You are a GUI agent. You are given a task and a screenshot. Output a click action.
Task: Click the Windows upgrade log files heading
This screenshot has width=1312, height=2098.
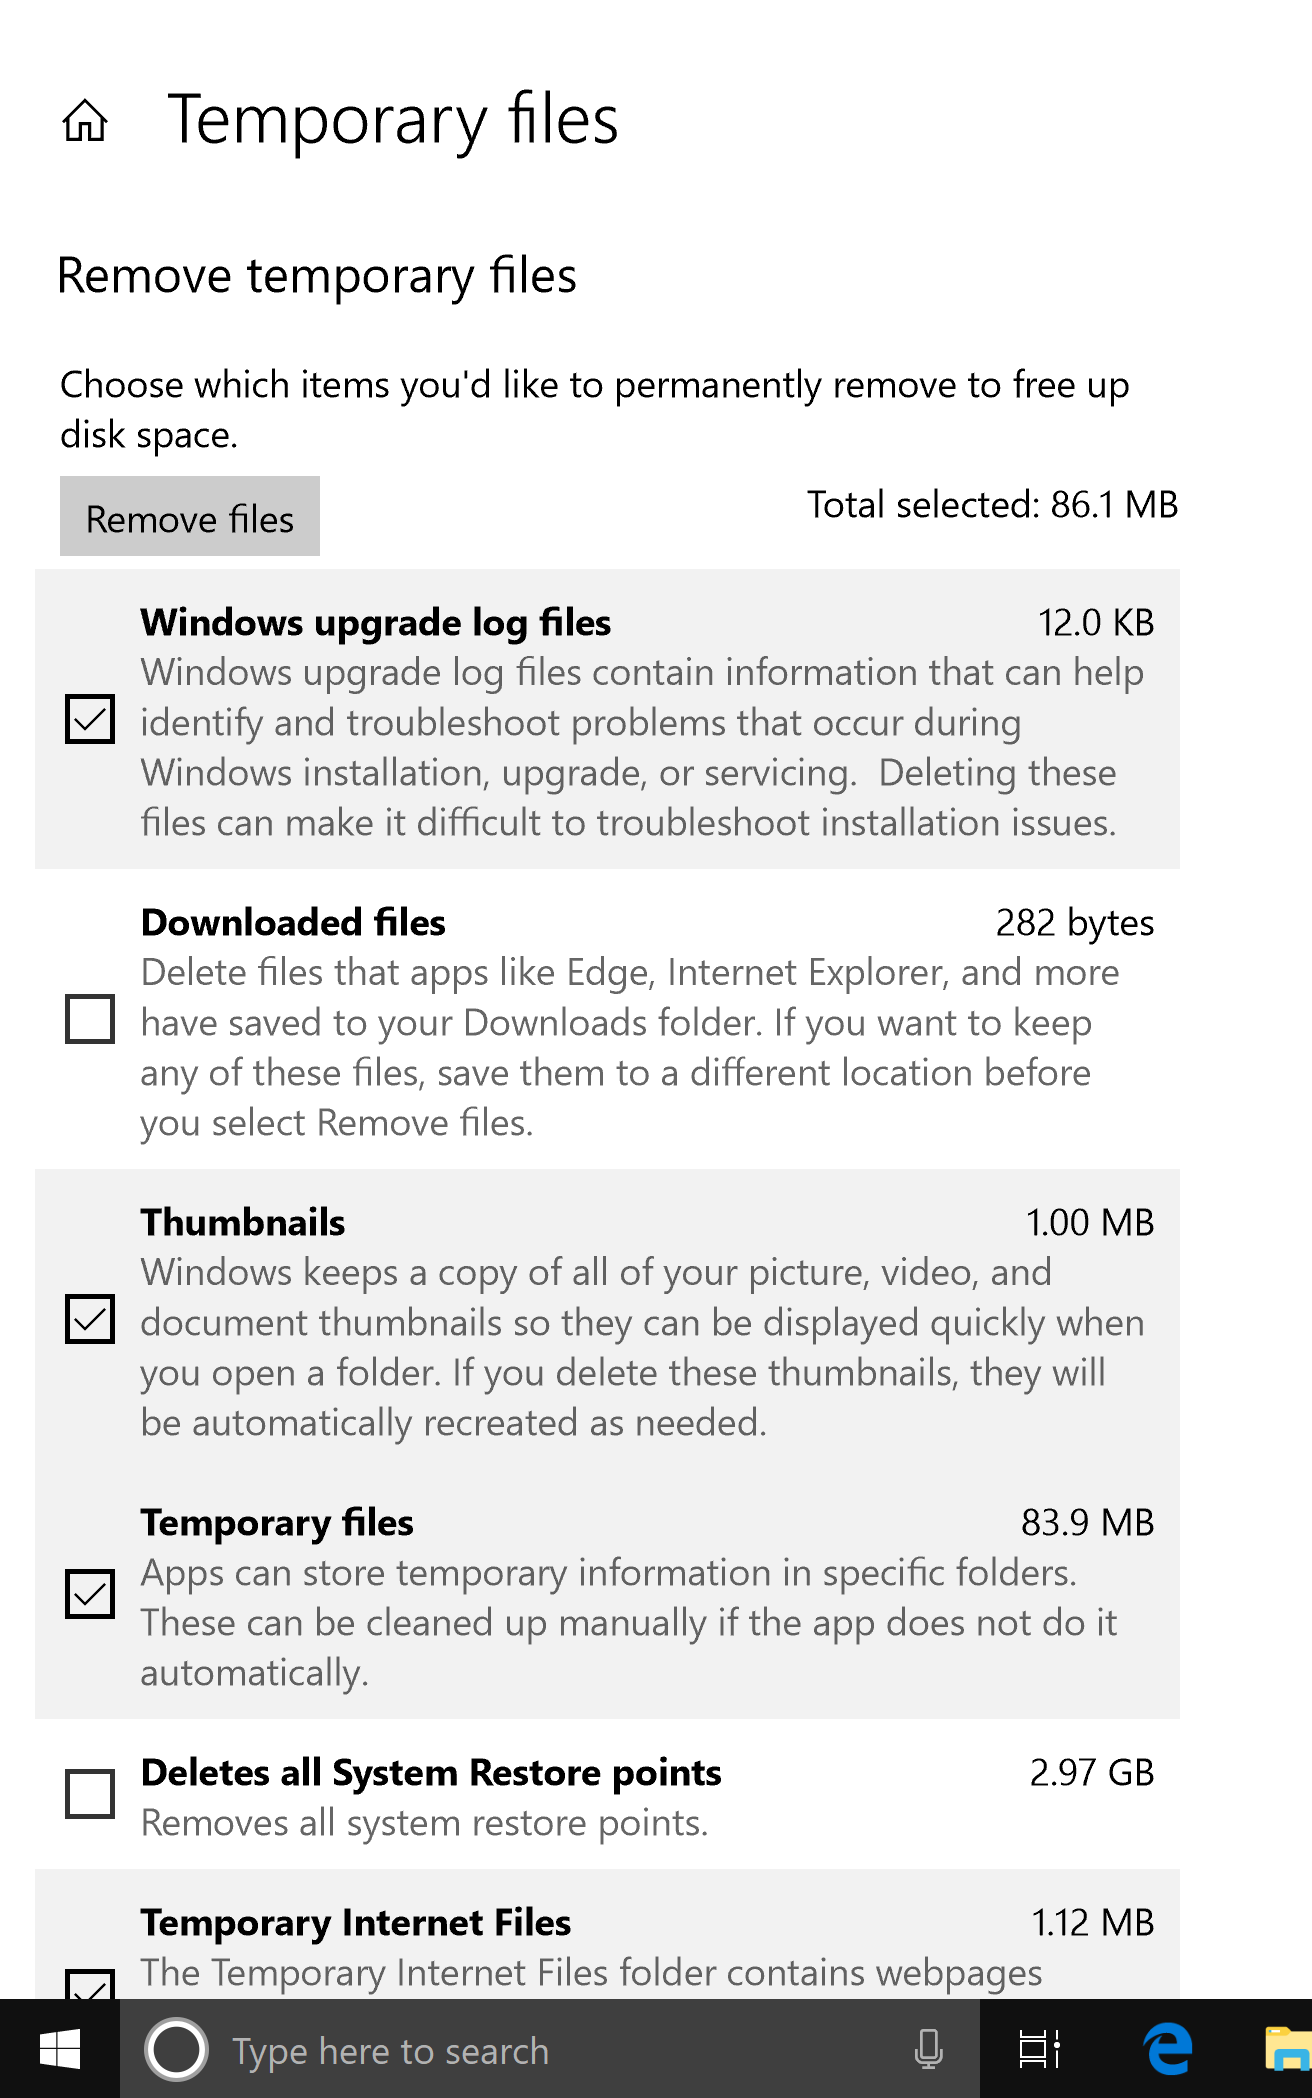point(376,623)
